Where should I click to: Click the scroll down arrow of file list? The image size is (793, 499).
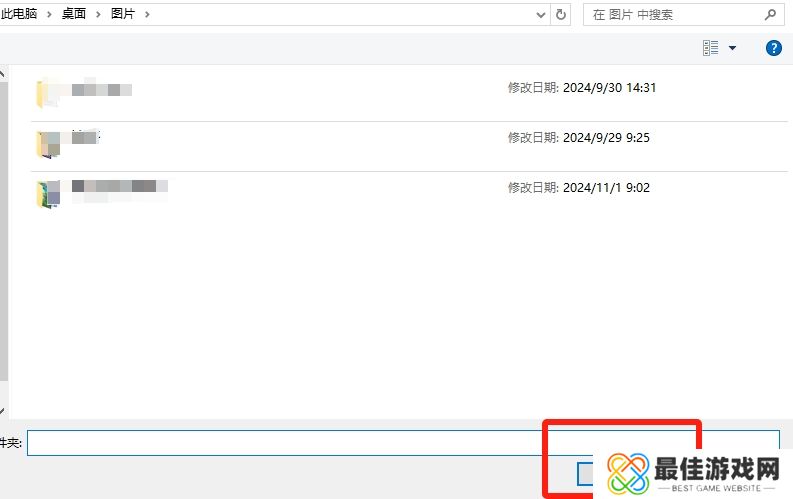point(3,410)
